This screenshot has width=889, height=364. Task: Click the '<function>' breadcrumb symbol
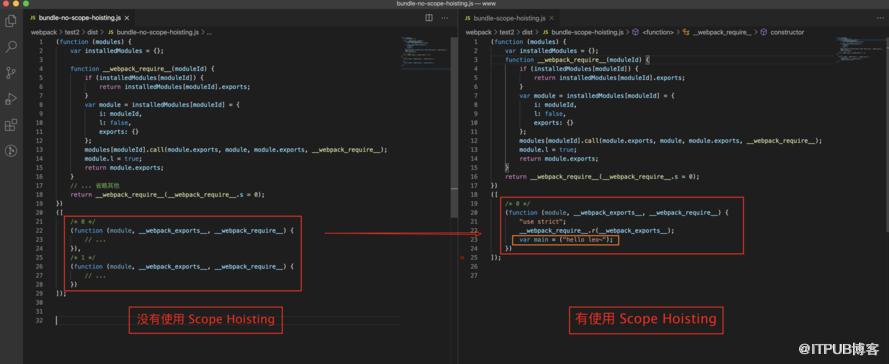pos(653,32)
